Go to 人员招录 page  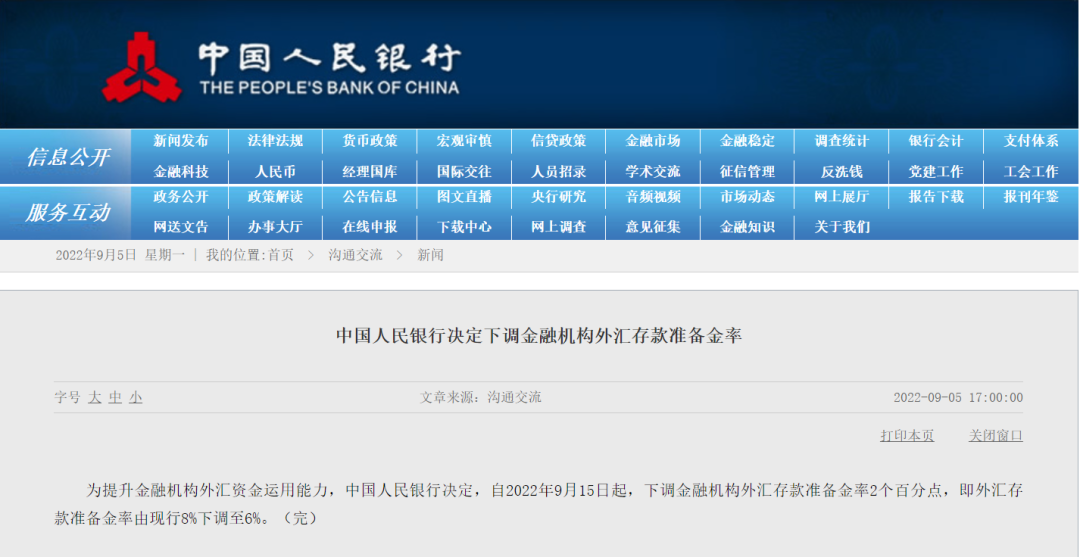point(559,171)
